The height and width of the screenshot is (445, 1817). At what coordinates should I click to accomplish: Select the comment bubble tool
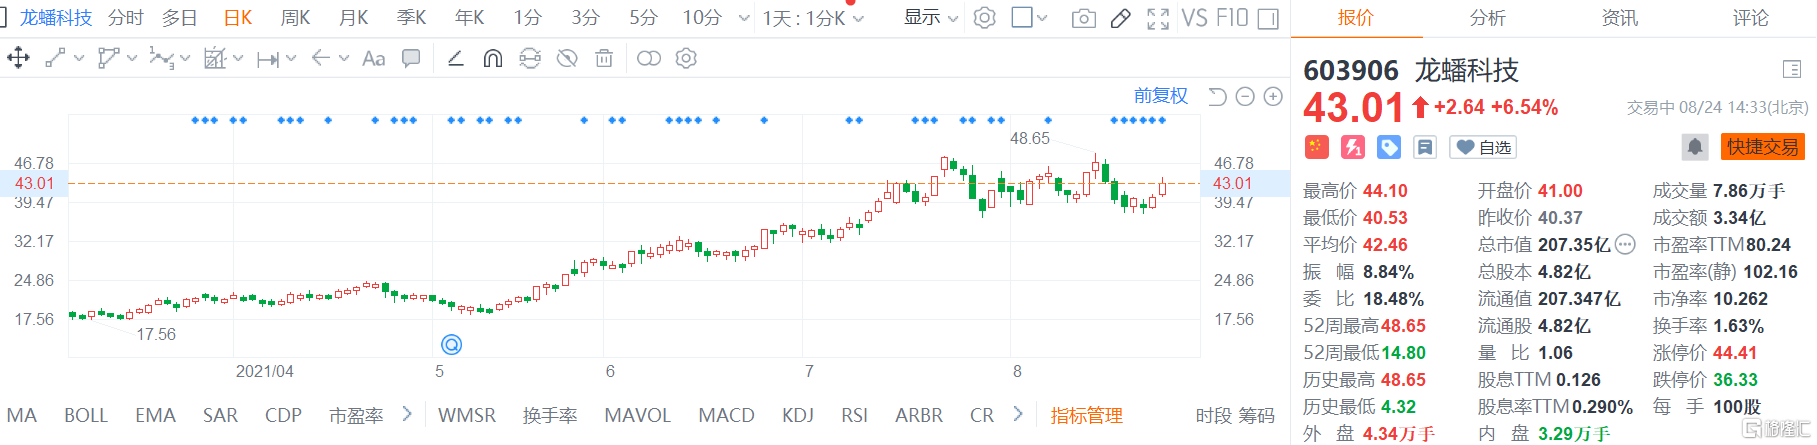(x=411, y=58)
